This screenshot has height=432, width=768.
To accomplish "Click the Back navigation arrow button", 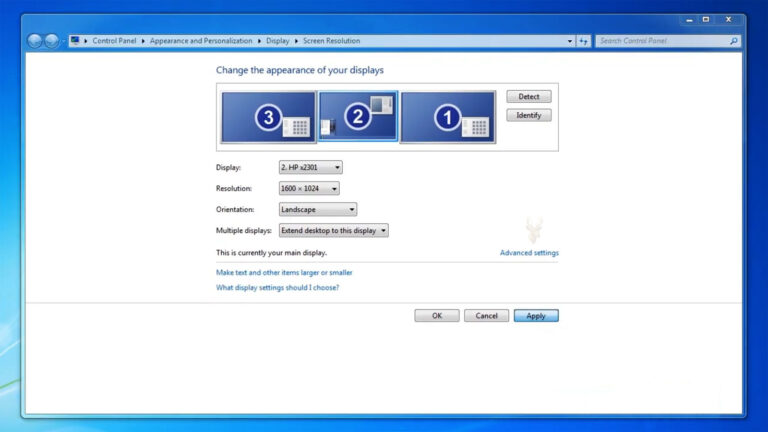I will tap(35, 41).
